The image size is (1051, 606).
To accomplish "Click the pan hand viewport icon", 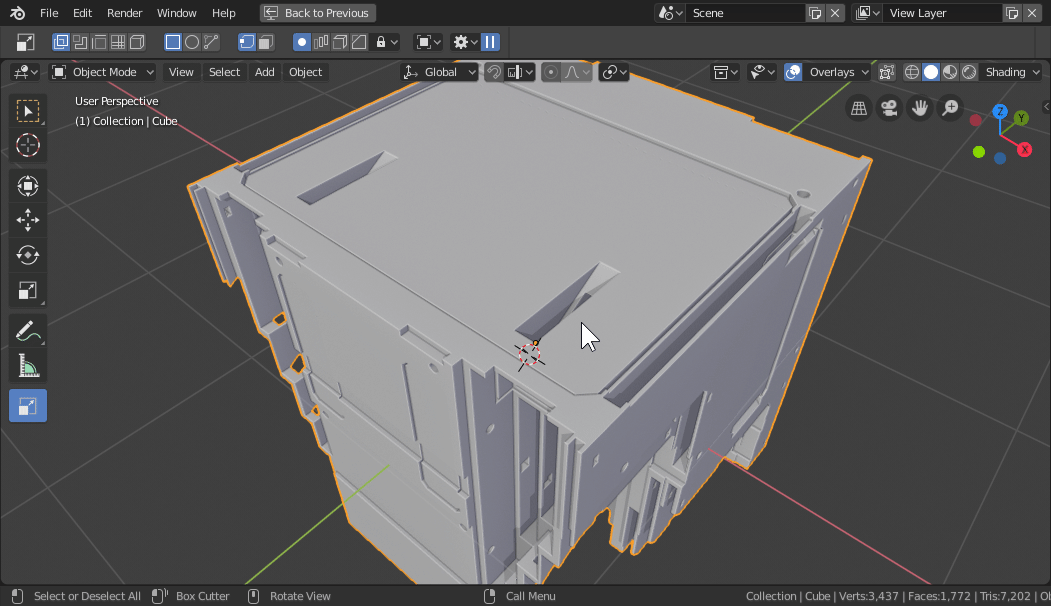I will (919, 108).
